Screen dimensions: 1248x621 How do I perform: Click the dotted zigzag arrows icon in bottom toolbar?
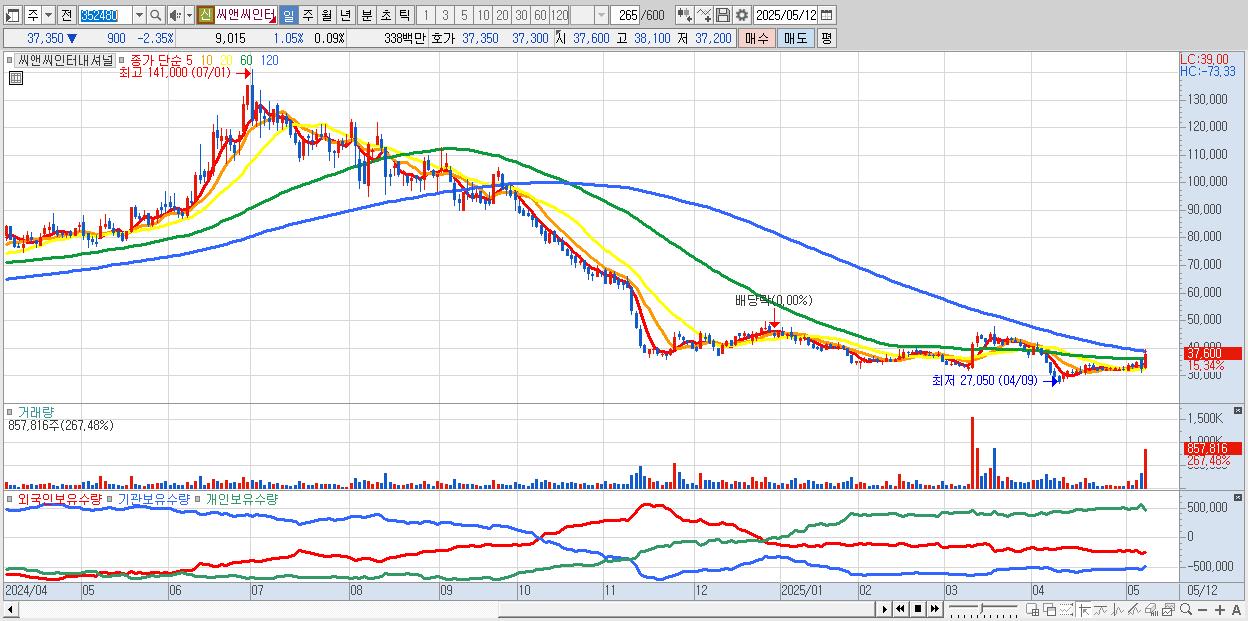point(1067,610)
